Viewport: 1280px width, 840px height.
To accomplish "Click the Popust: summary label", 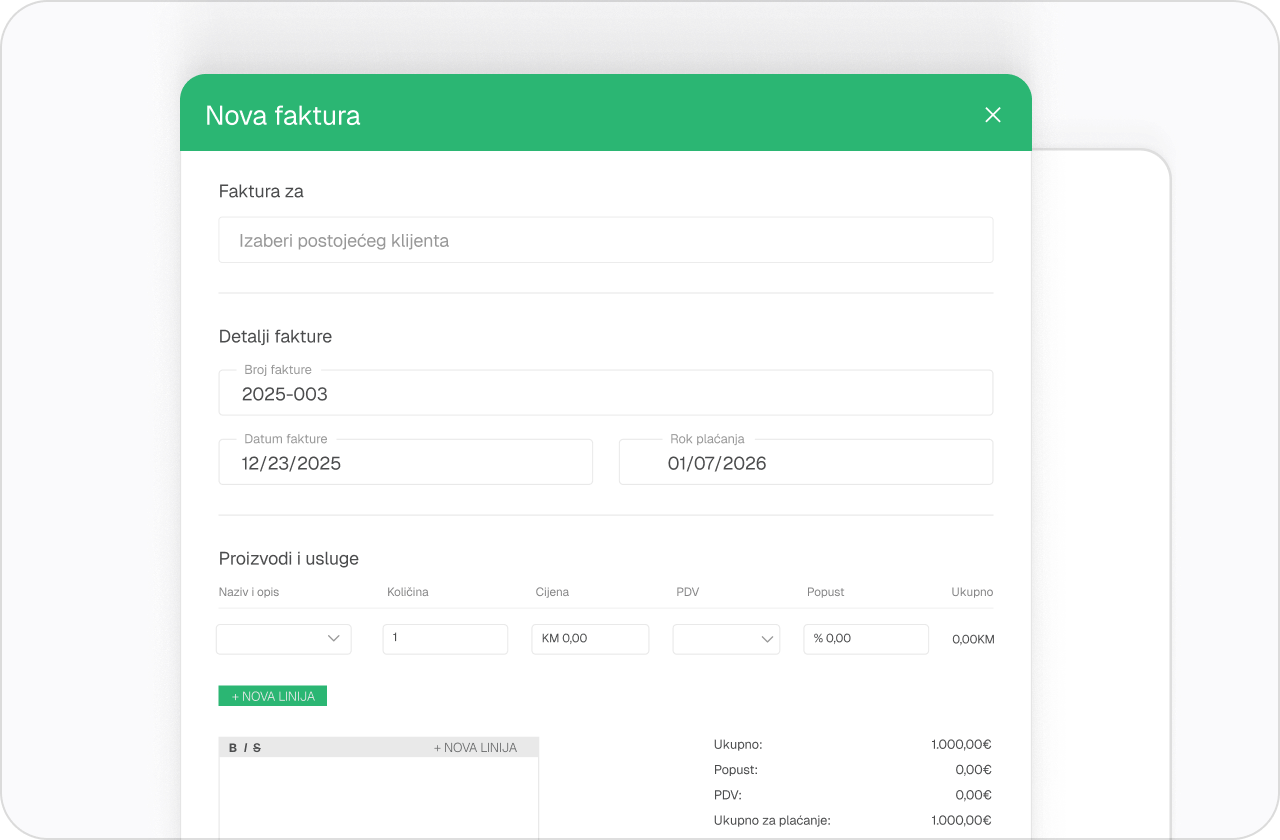I will 736,770.
